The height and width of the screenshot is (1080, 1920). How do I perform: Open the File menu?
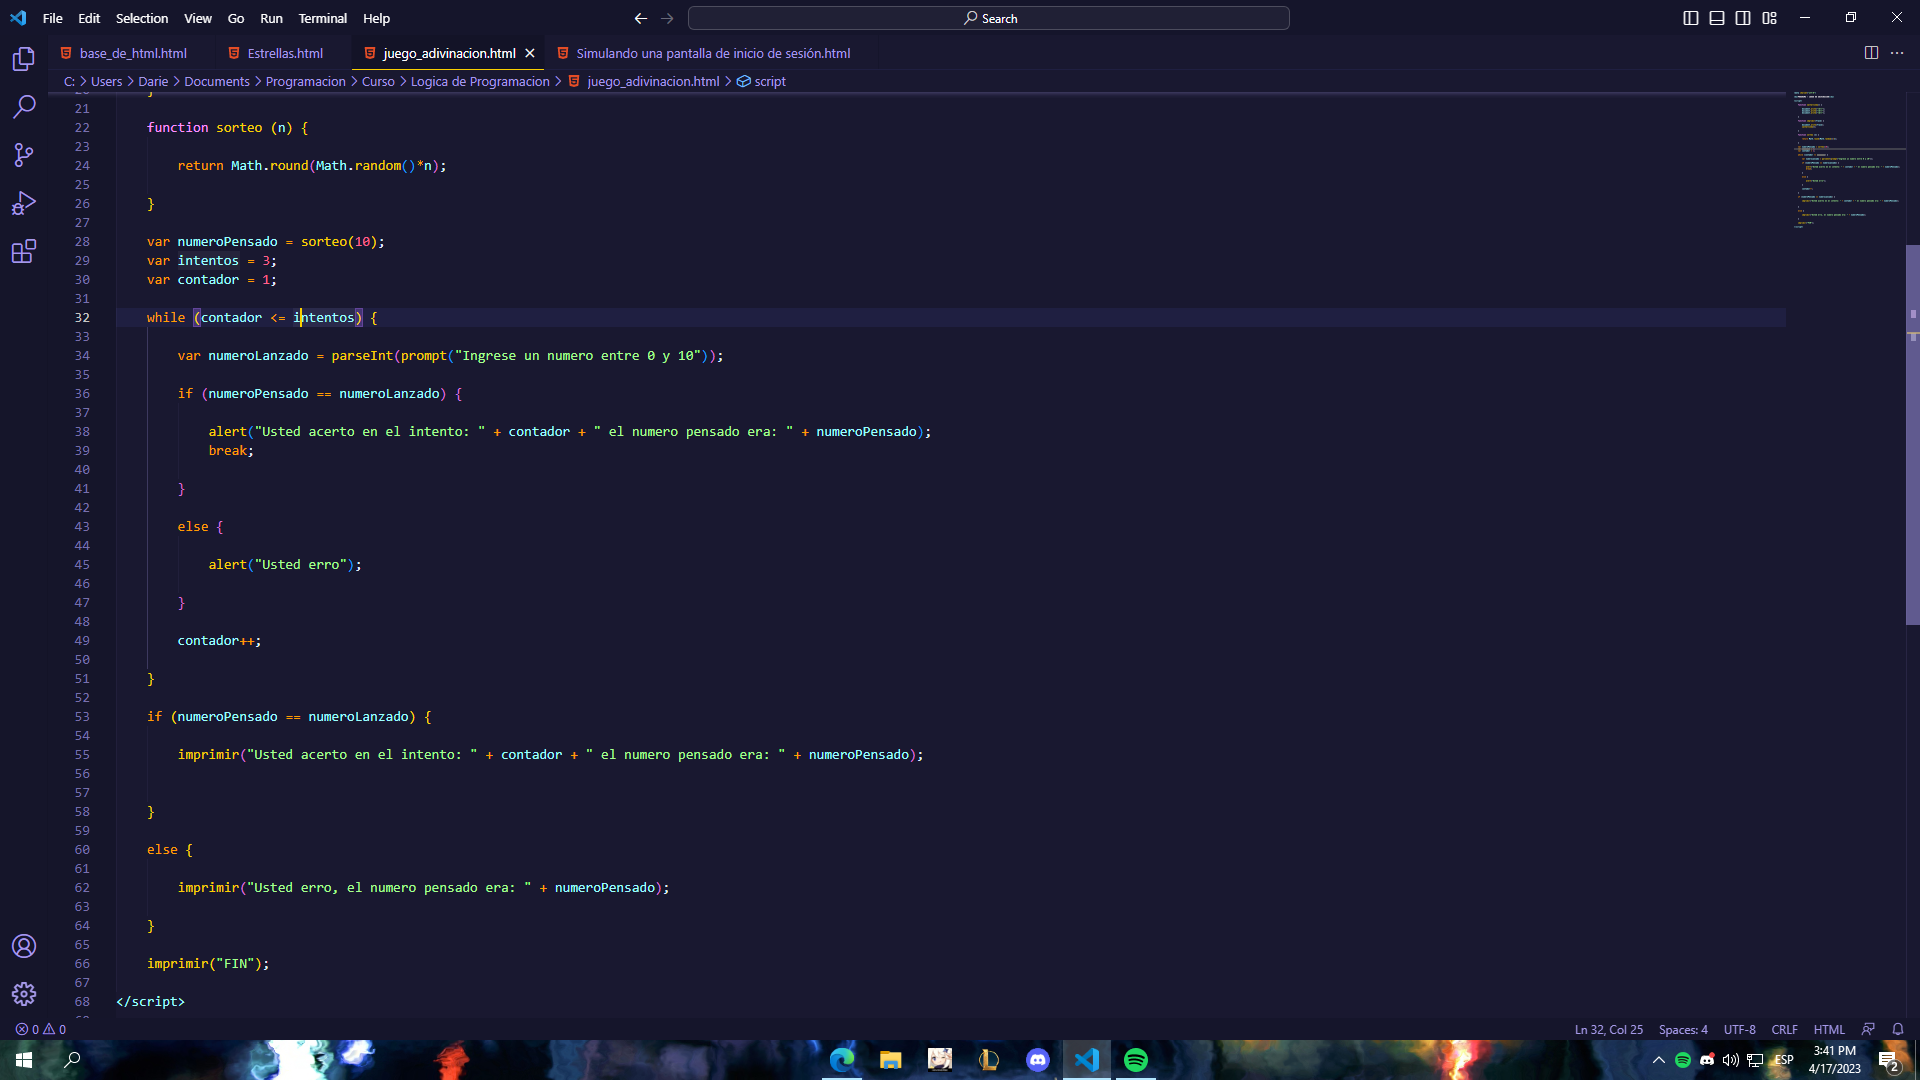52,18
